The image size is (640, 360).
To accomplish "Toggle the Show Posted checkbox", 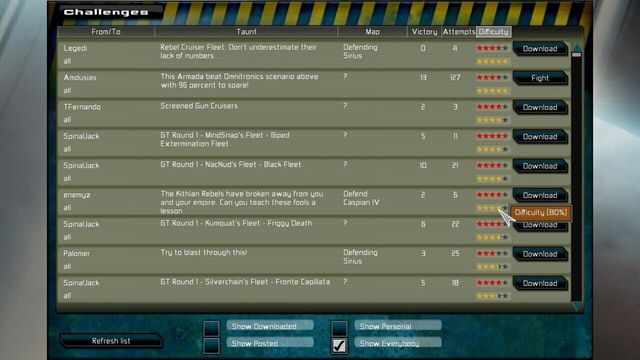I will [211, 345].
